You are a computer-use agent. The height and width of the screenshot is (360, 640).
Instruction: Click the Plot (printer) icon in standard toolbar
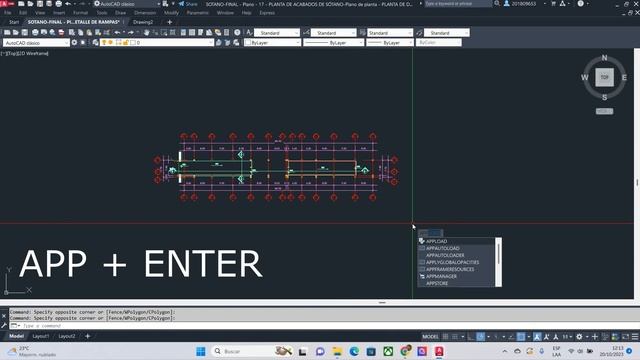[36, 32]
